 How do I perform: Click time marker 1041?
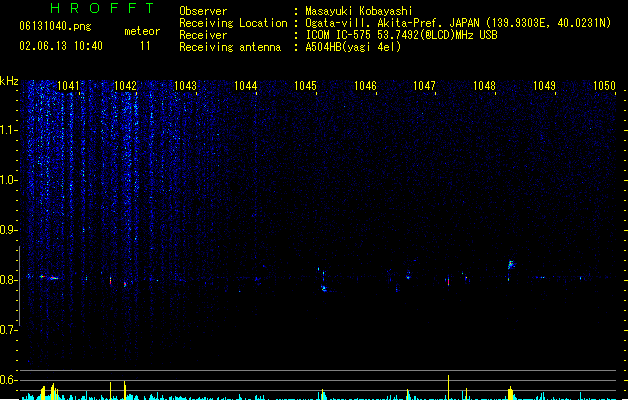click(x=69, y=85)
